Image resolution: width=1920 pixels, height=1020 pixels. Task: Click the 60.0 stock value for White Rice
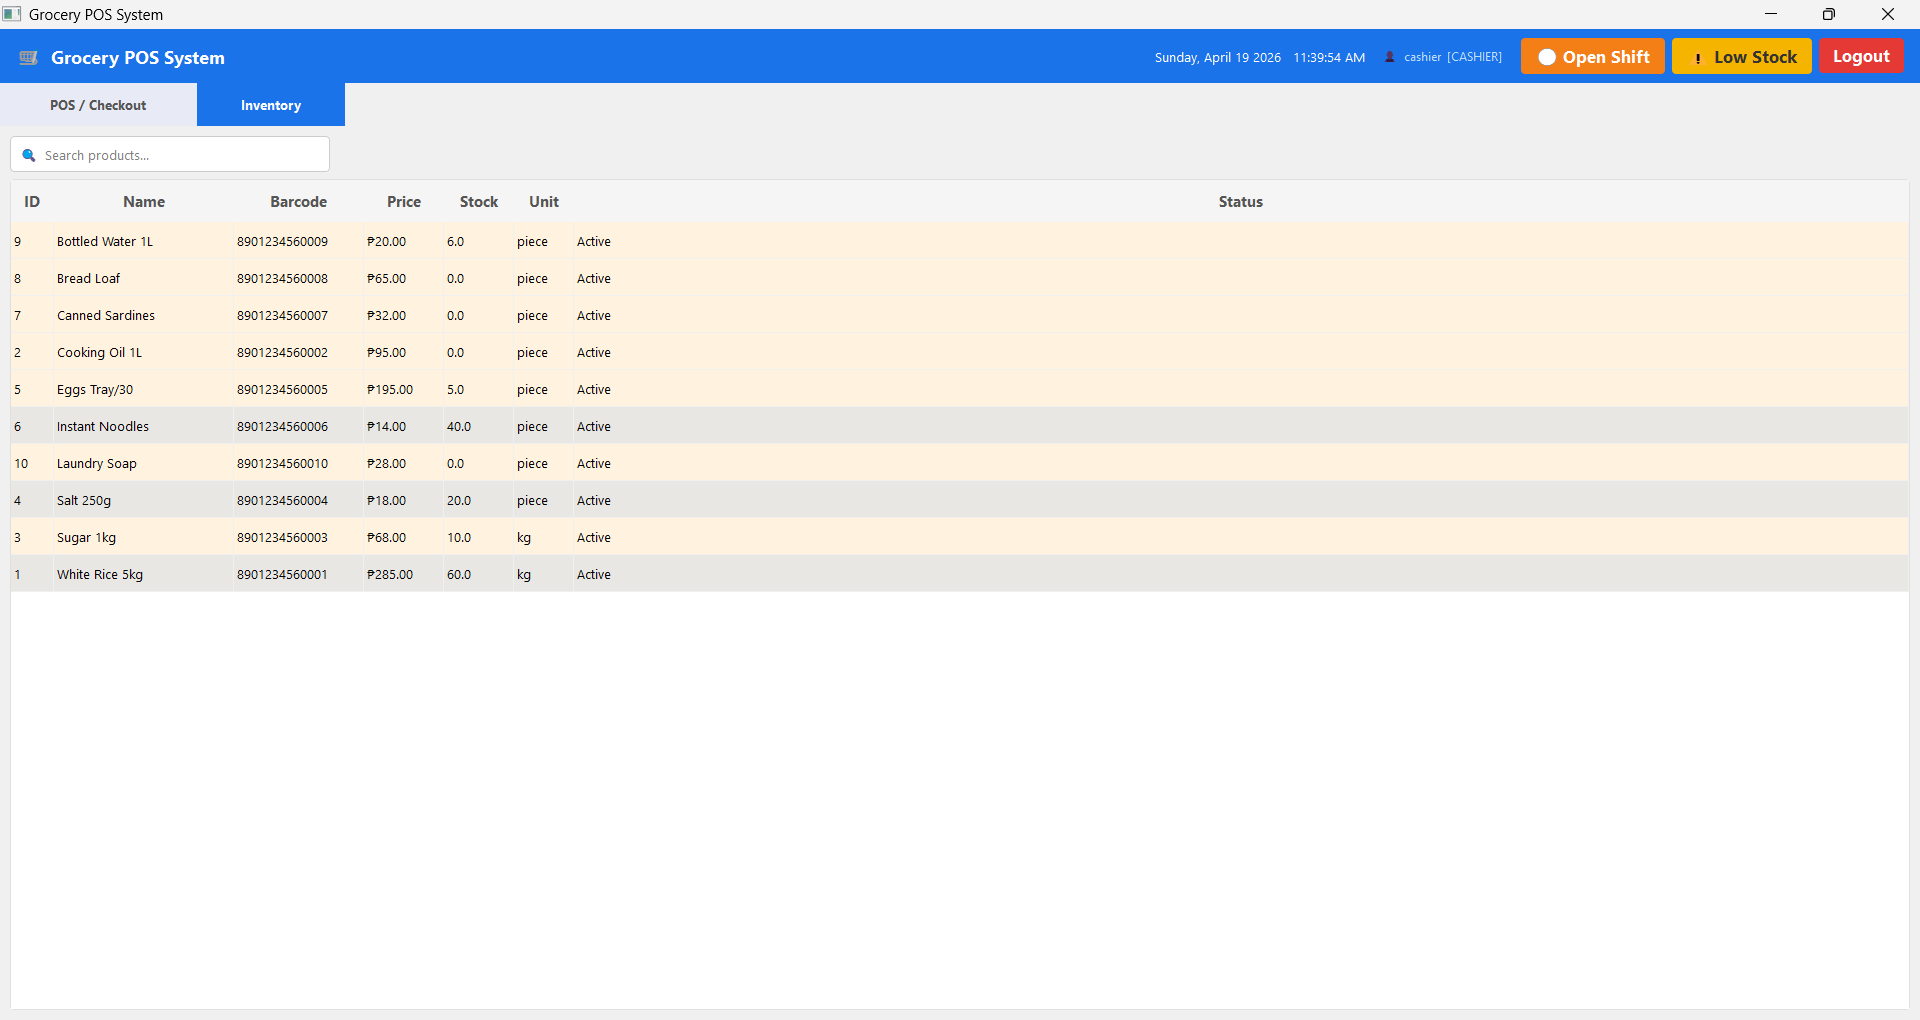(459, 575)
